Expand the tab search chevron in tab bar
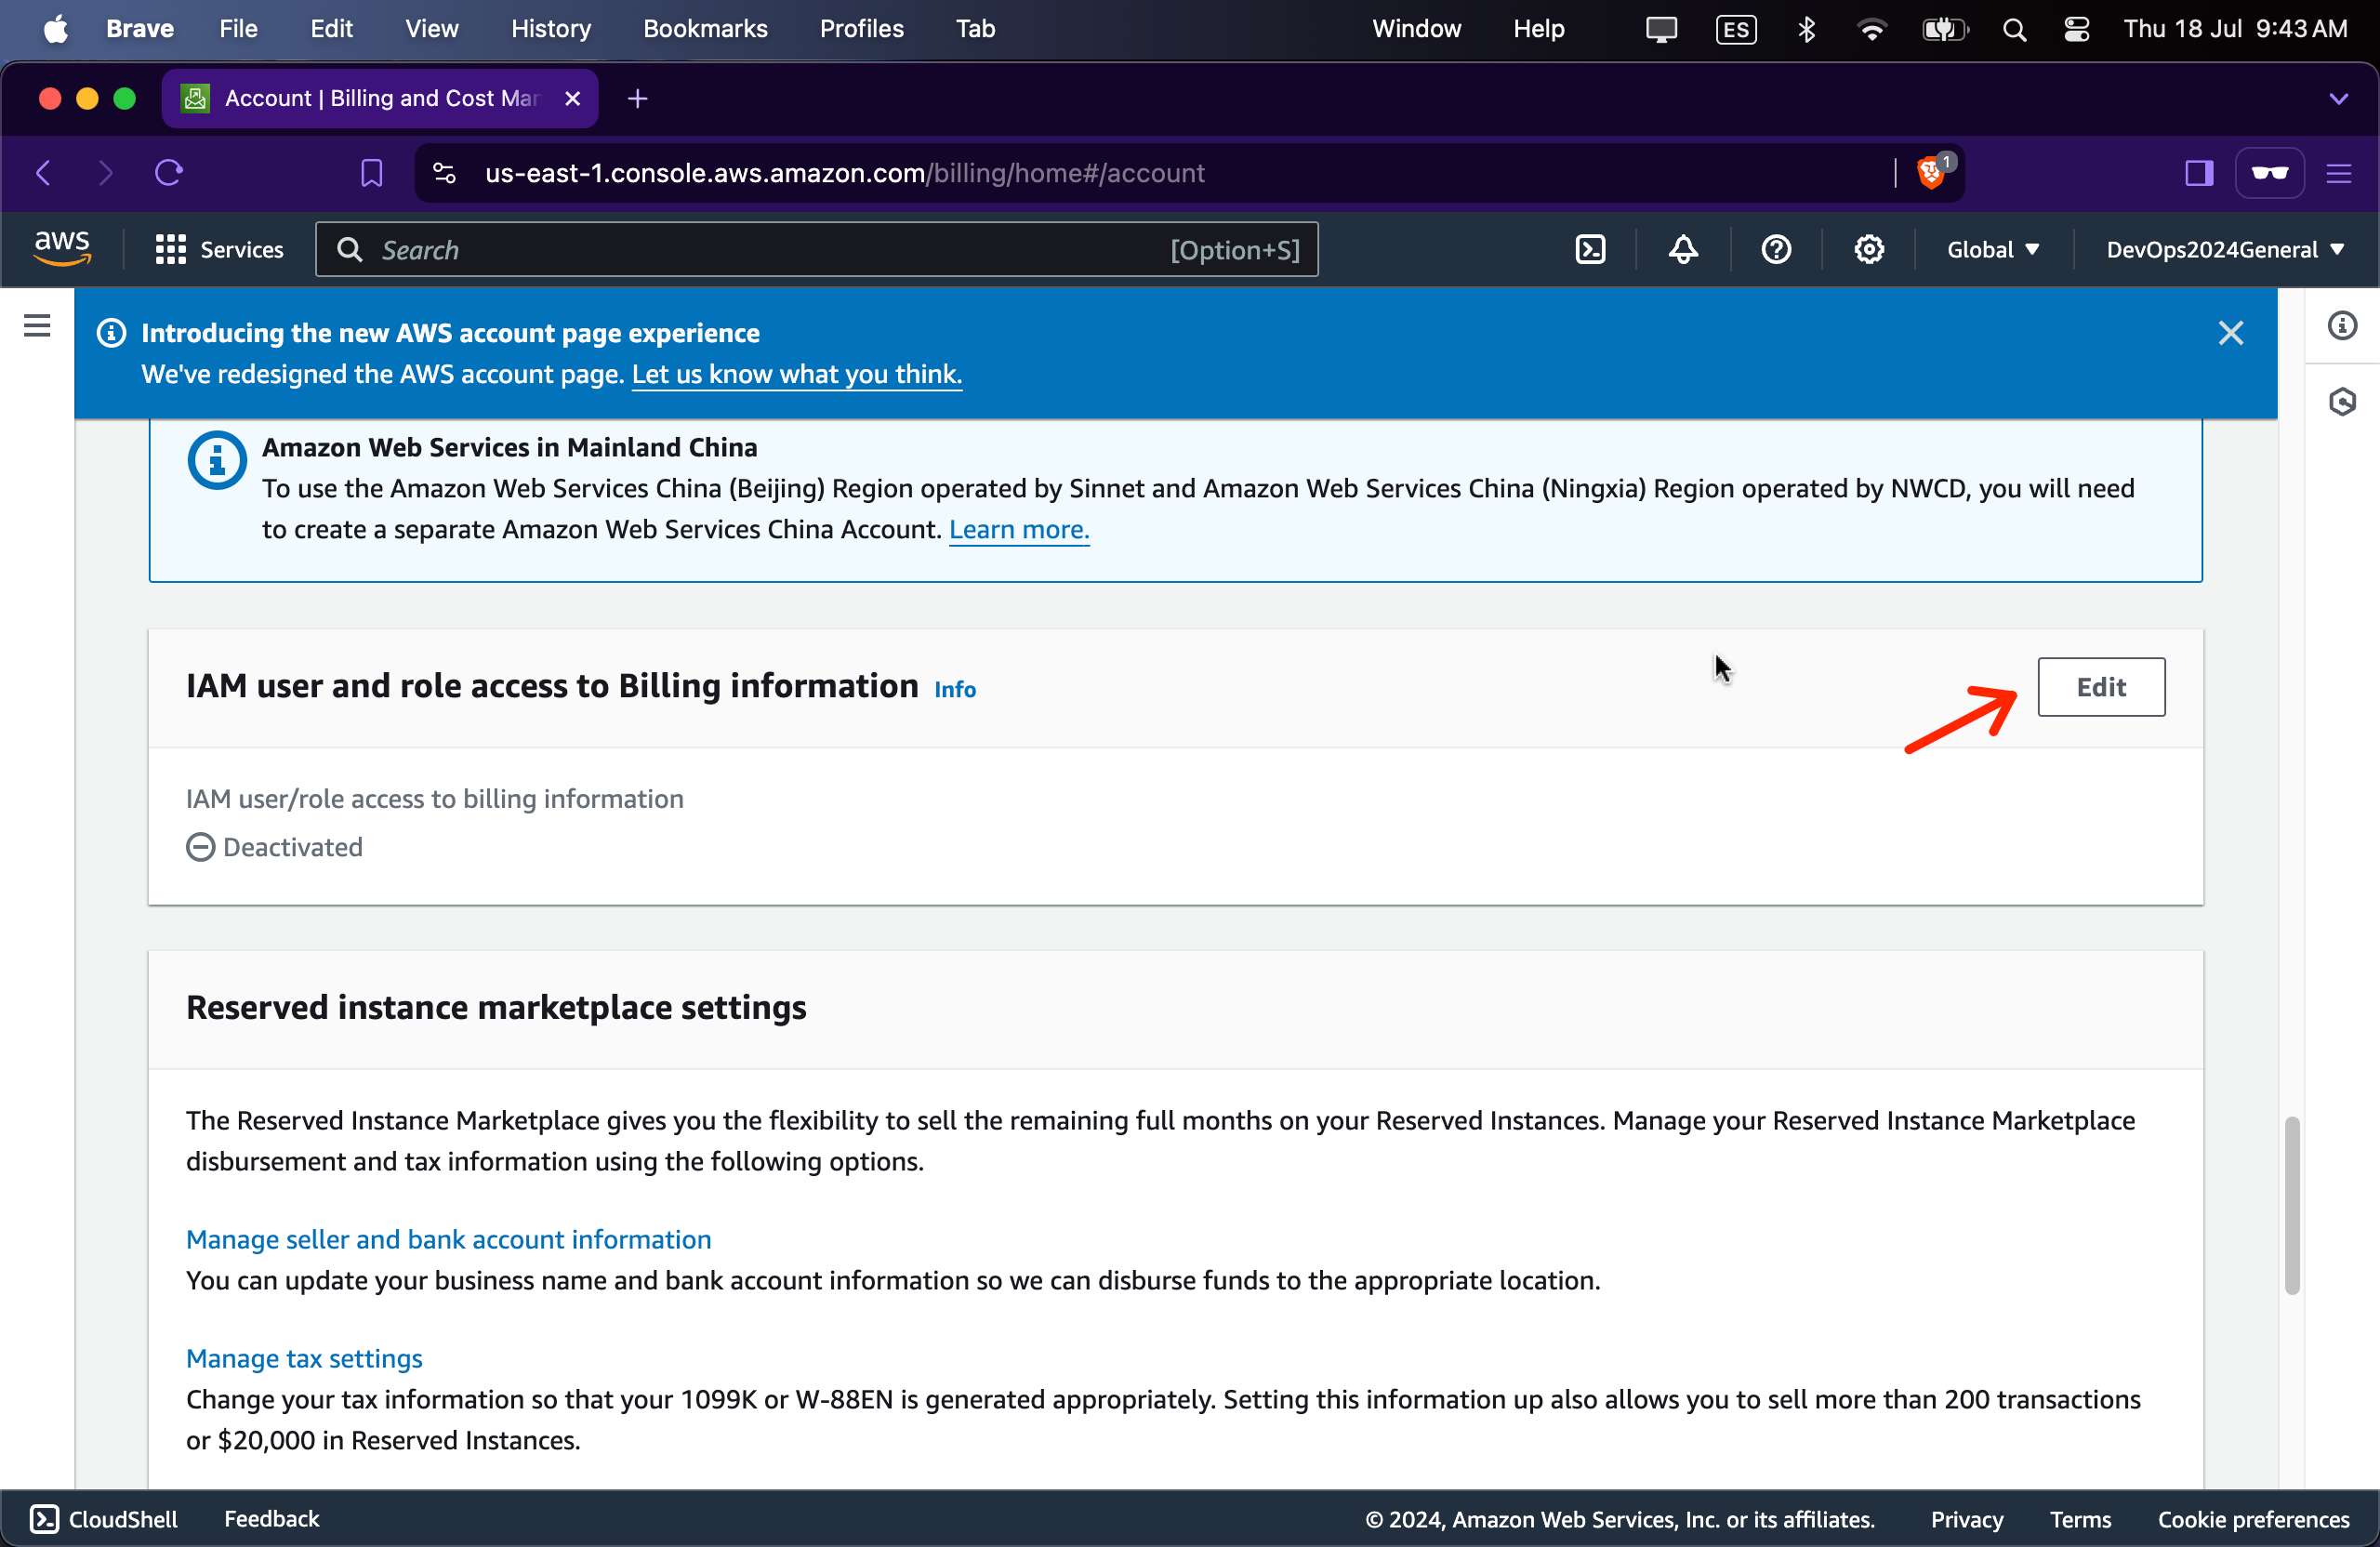2380x1547 pixels. click(x=2338, y=98)
